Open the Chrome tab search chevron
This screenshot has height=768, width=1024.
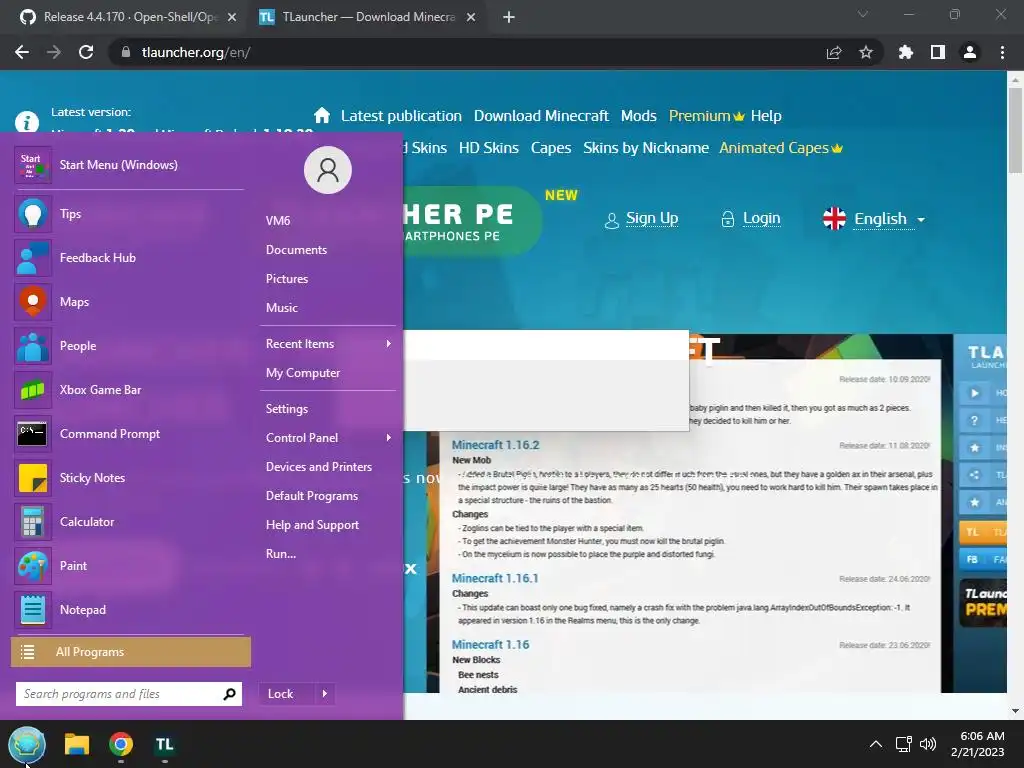coord(863,14)
